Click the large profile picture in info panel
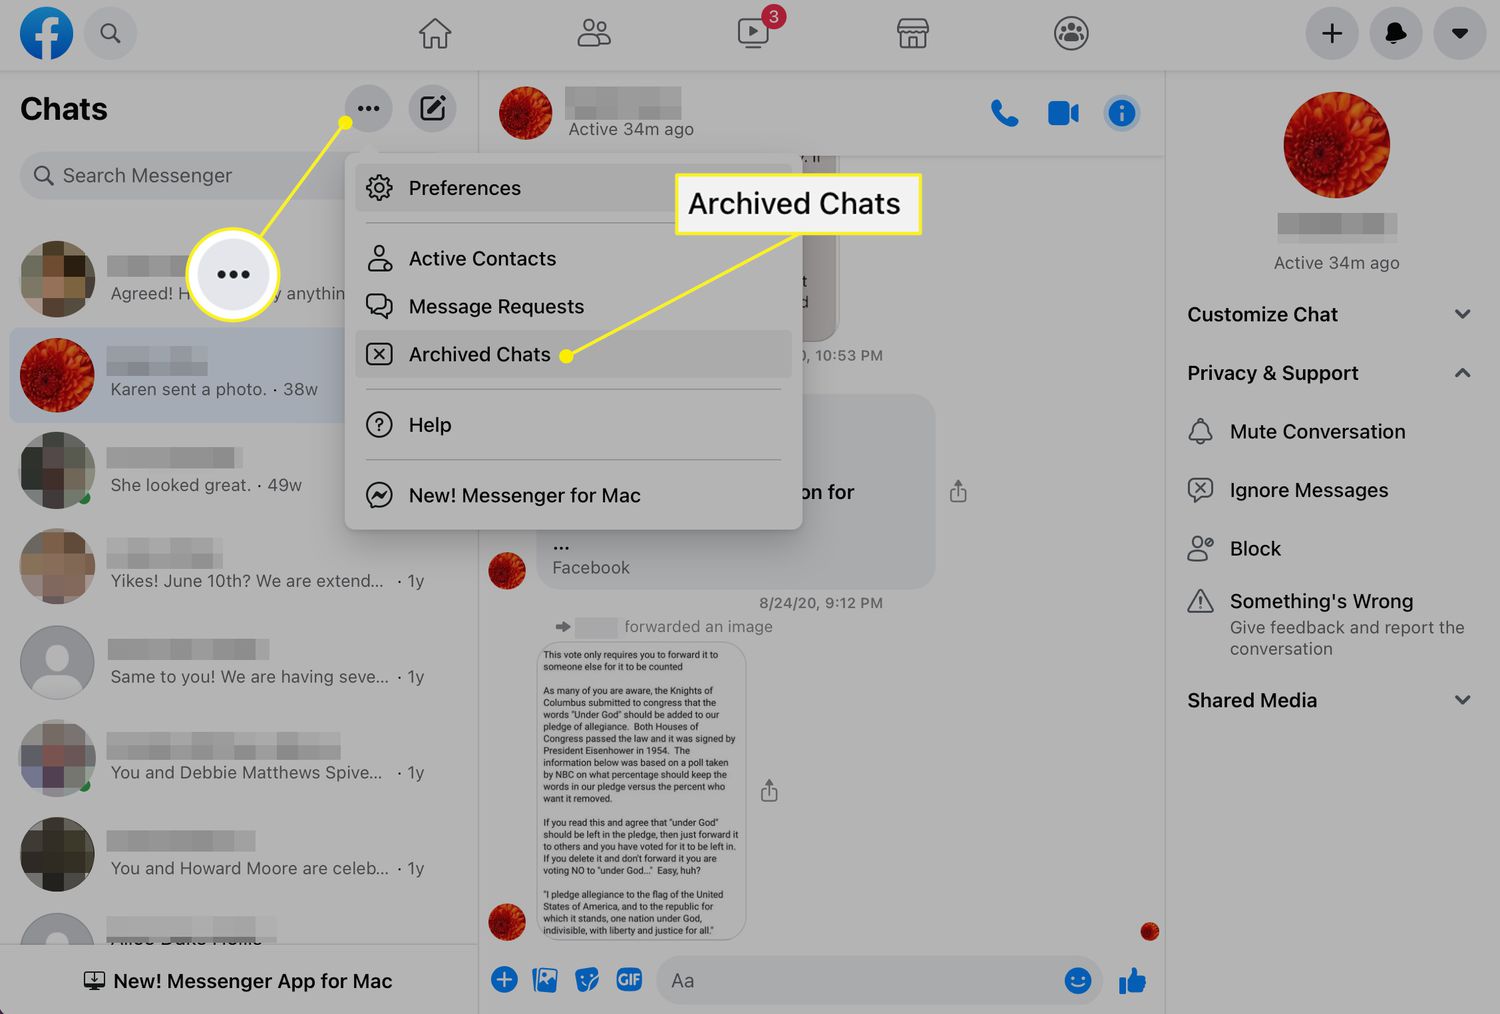The height and width of the screenshot is (1014, 1500). pos(1336,145)
